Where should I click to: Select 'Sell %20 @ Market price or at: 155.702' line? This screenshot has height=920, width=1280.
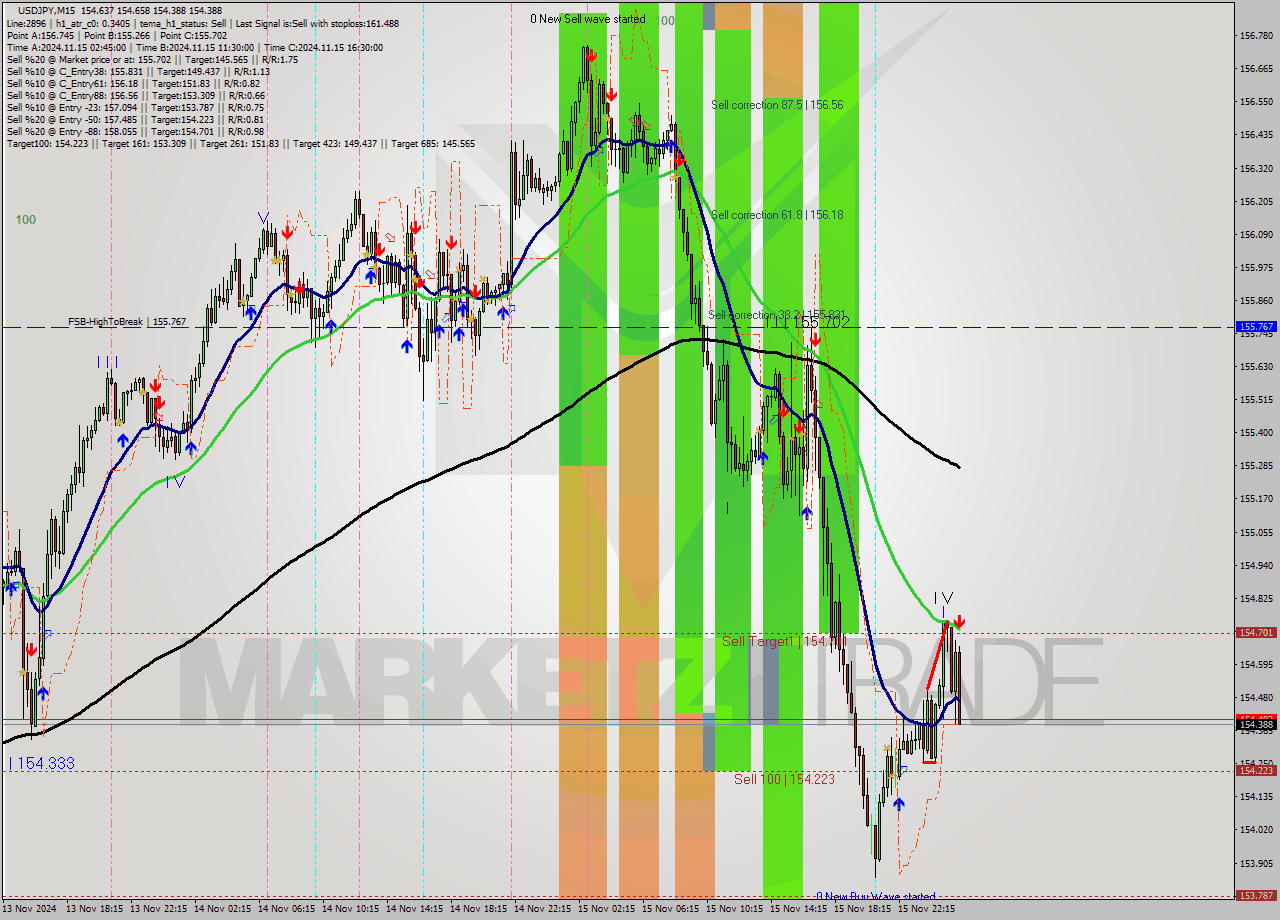pyautogui.click(x=152, y=59)
